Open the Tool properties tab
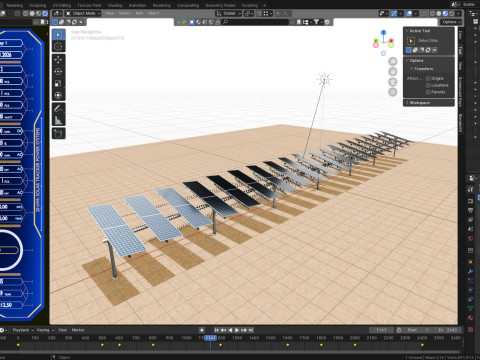This screenshot has height=360, width=480. tap(470, 189)
